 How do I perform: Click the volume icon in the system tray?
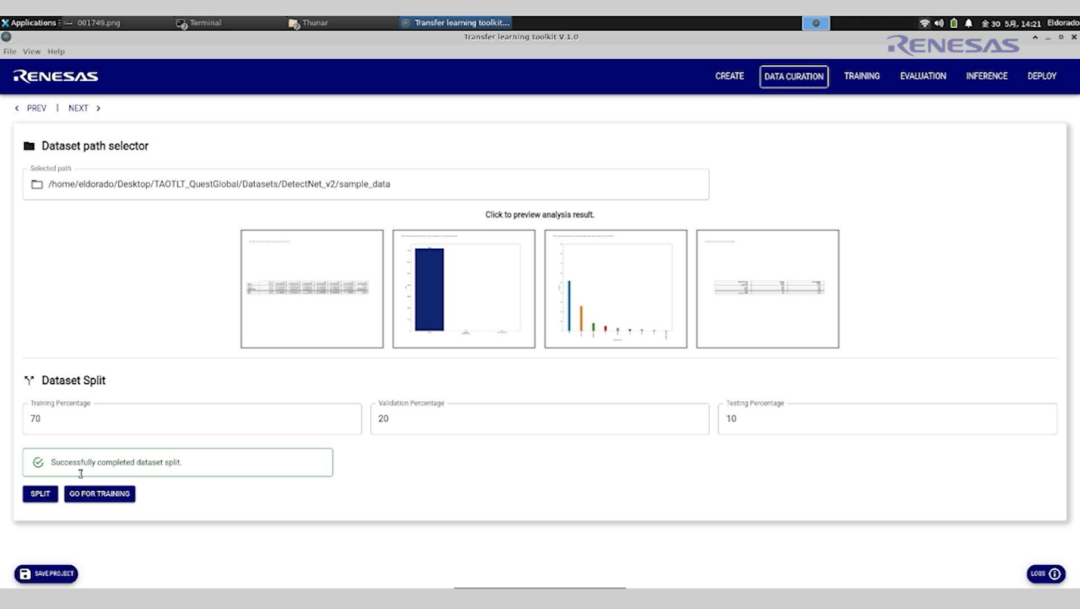point(939,23)
